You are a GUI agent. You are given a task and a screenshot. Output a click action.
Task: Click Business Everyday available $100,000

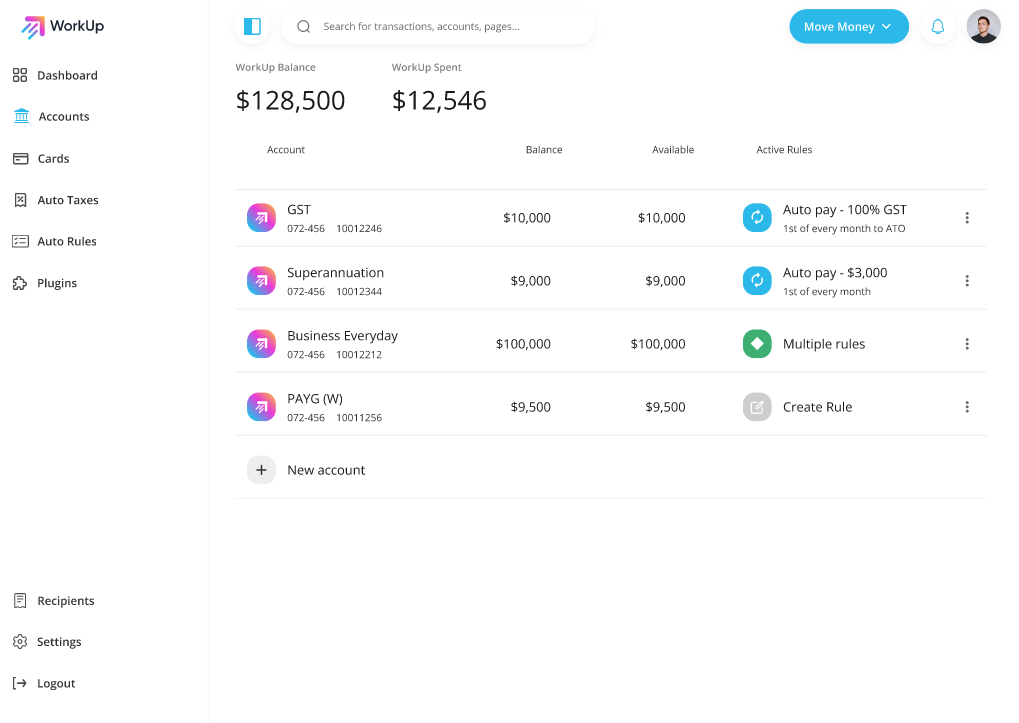[658, 344]
